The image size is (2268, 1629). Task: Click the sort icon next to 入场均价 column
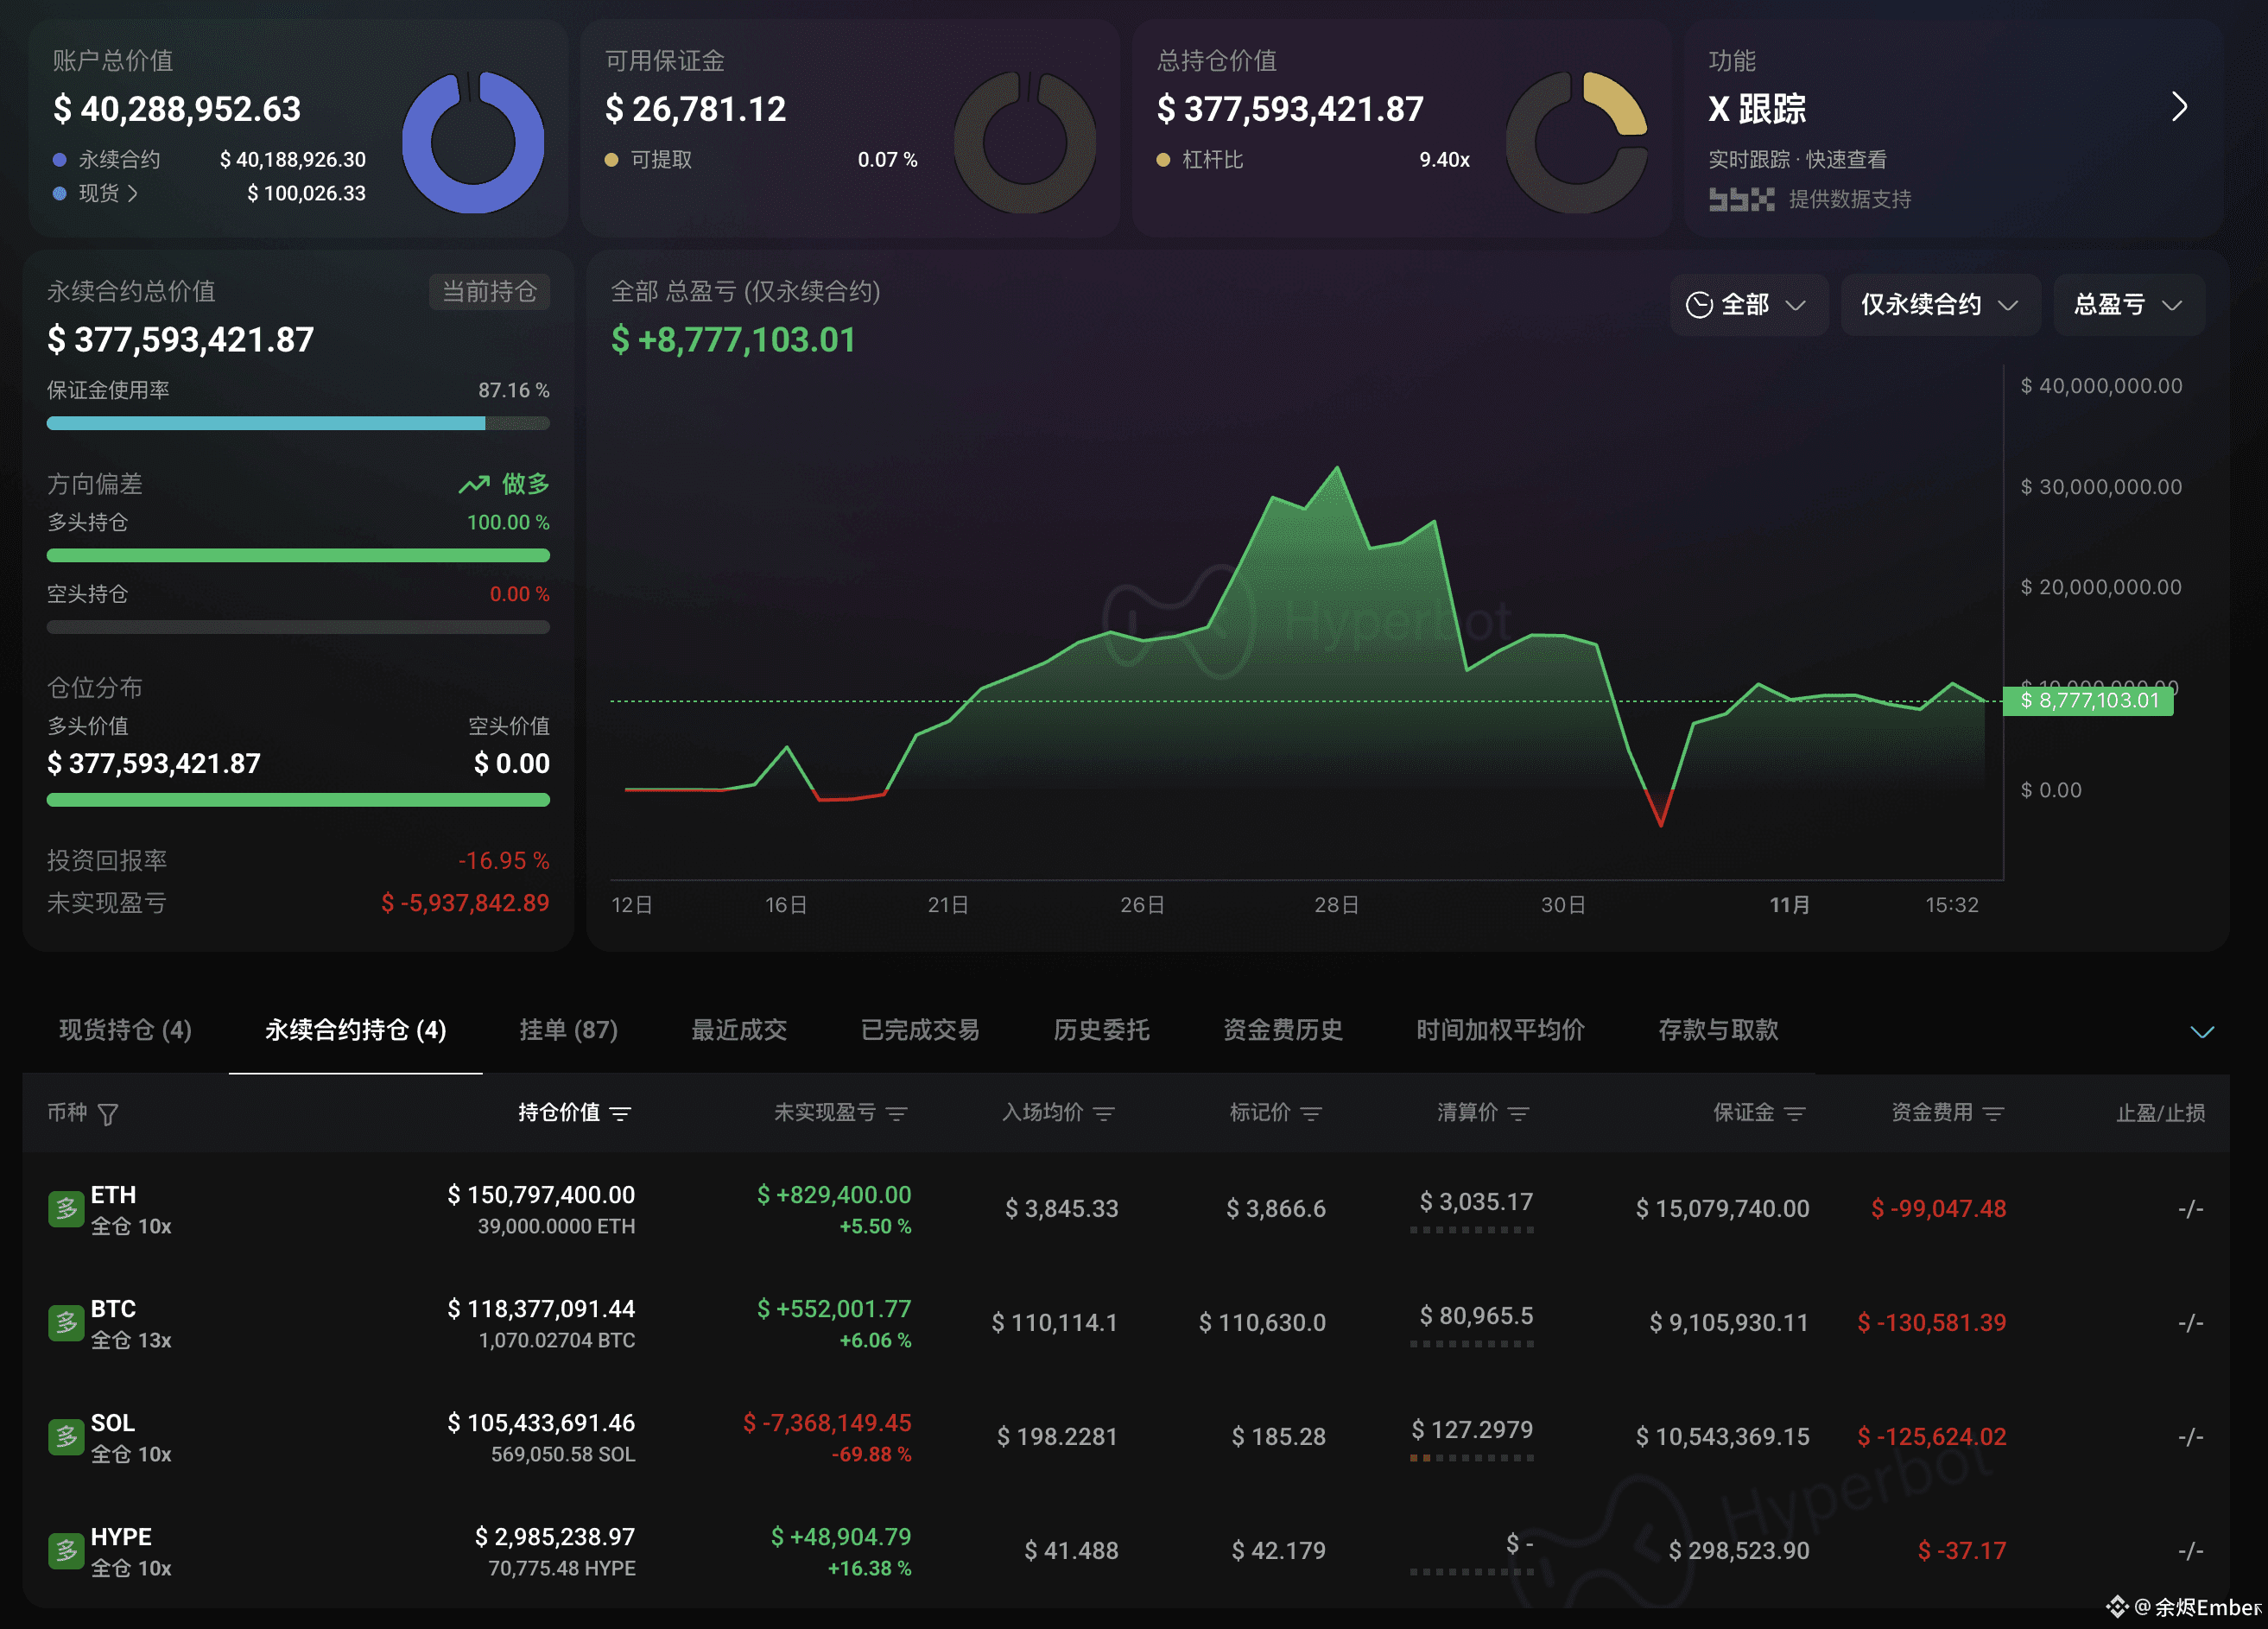pyautogui.click(x=1105, y=1113)
